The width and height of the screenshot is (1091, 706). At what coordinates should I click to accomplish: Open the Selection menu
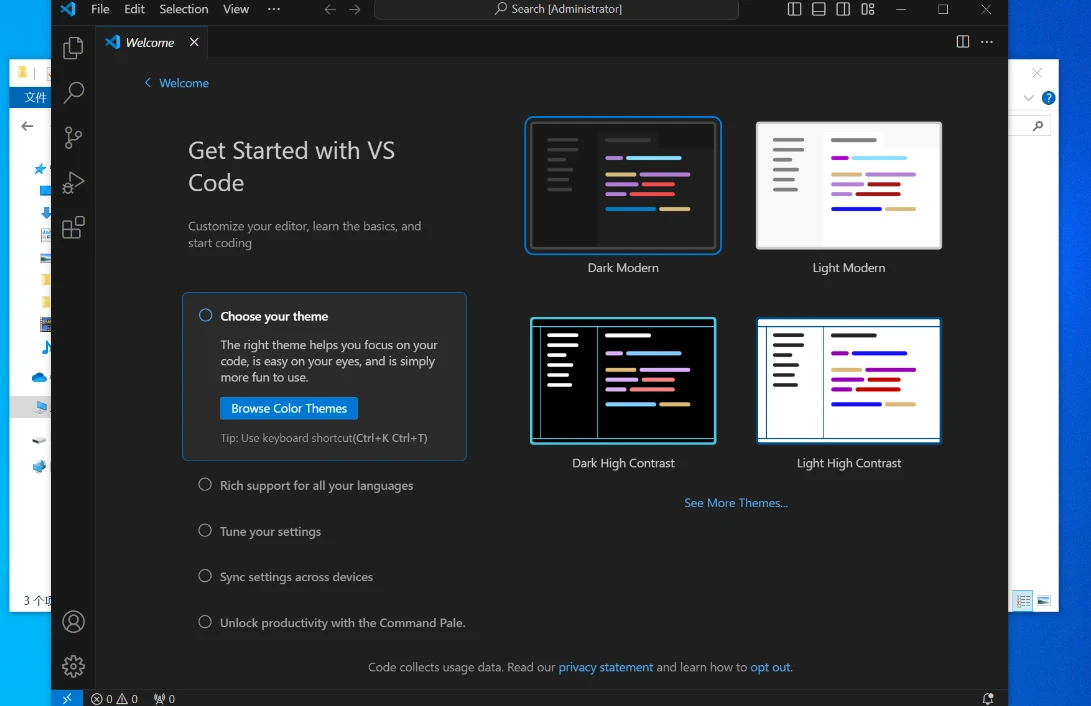tap(184, 9)
